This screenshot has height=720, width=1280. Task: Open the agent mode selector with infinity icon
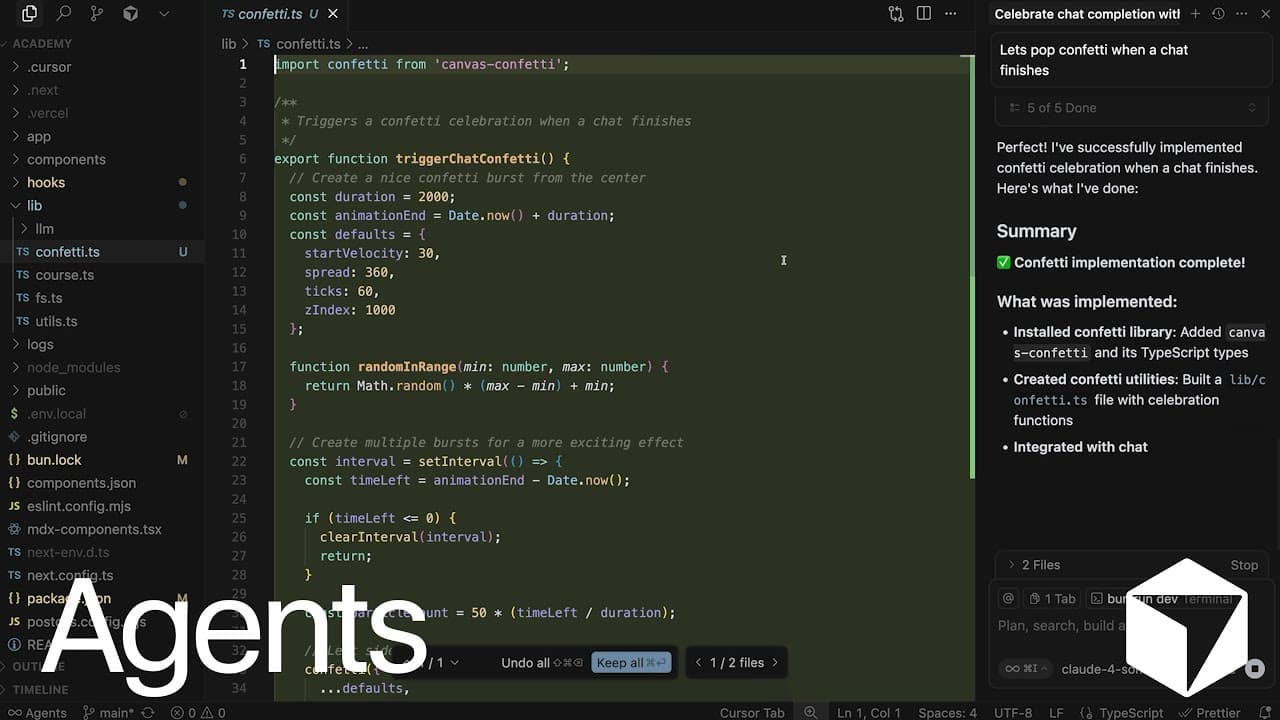1024,669
